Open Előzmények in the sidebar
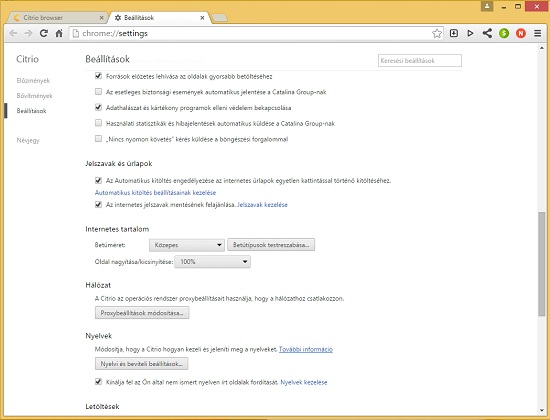Viewport: 550px width, 420px height. (x=33, y=81)
